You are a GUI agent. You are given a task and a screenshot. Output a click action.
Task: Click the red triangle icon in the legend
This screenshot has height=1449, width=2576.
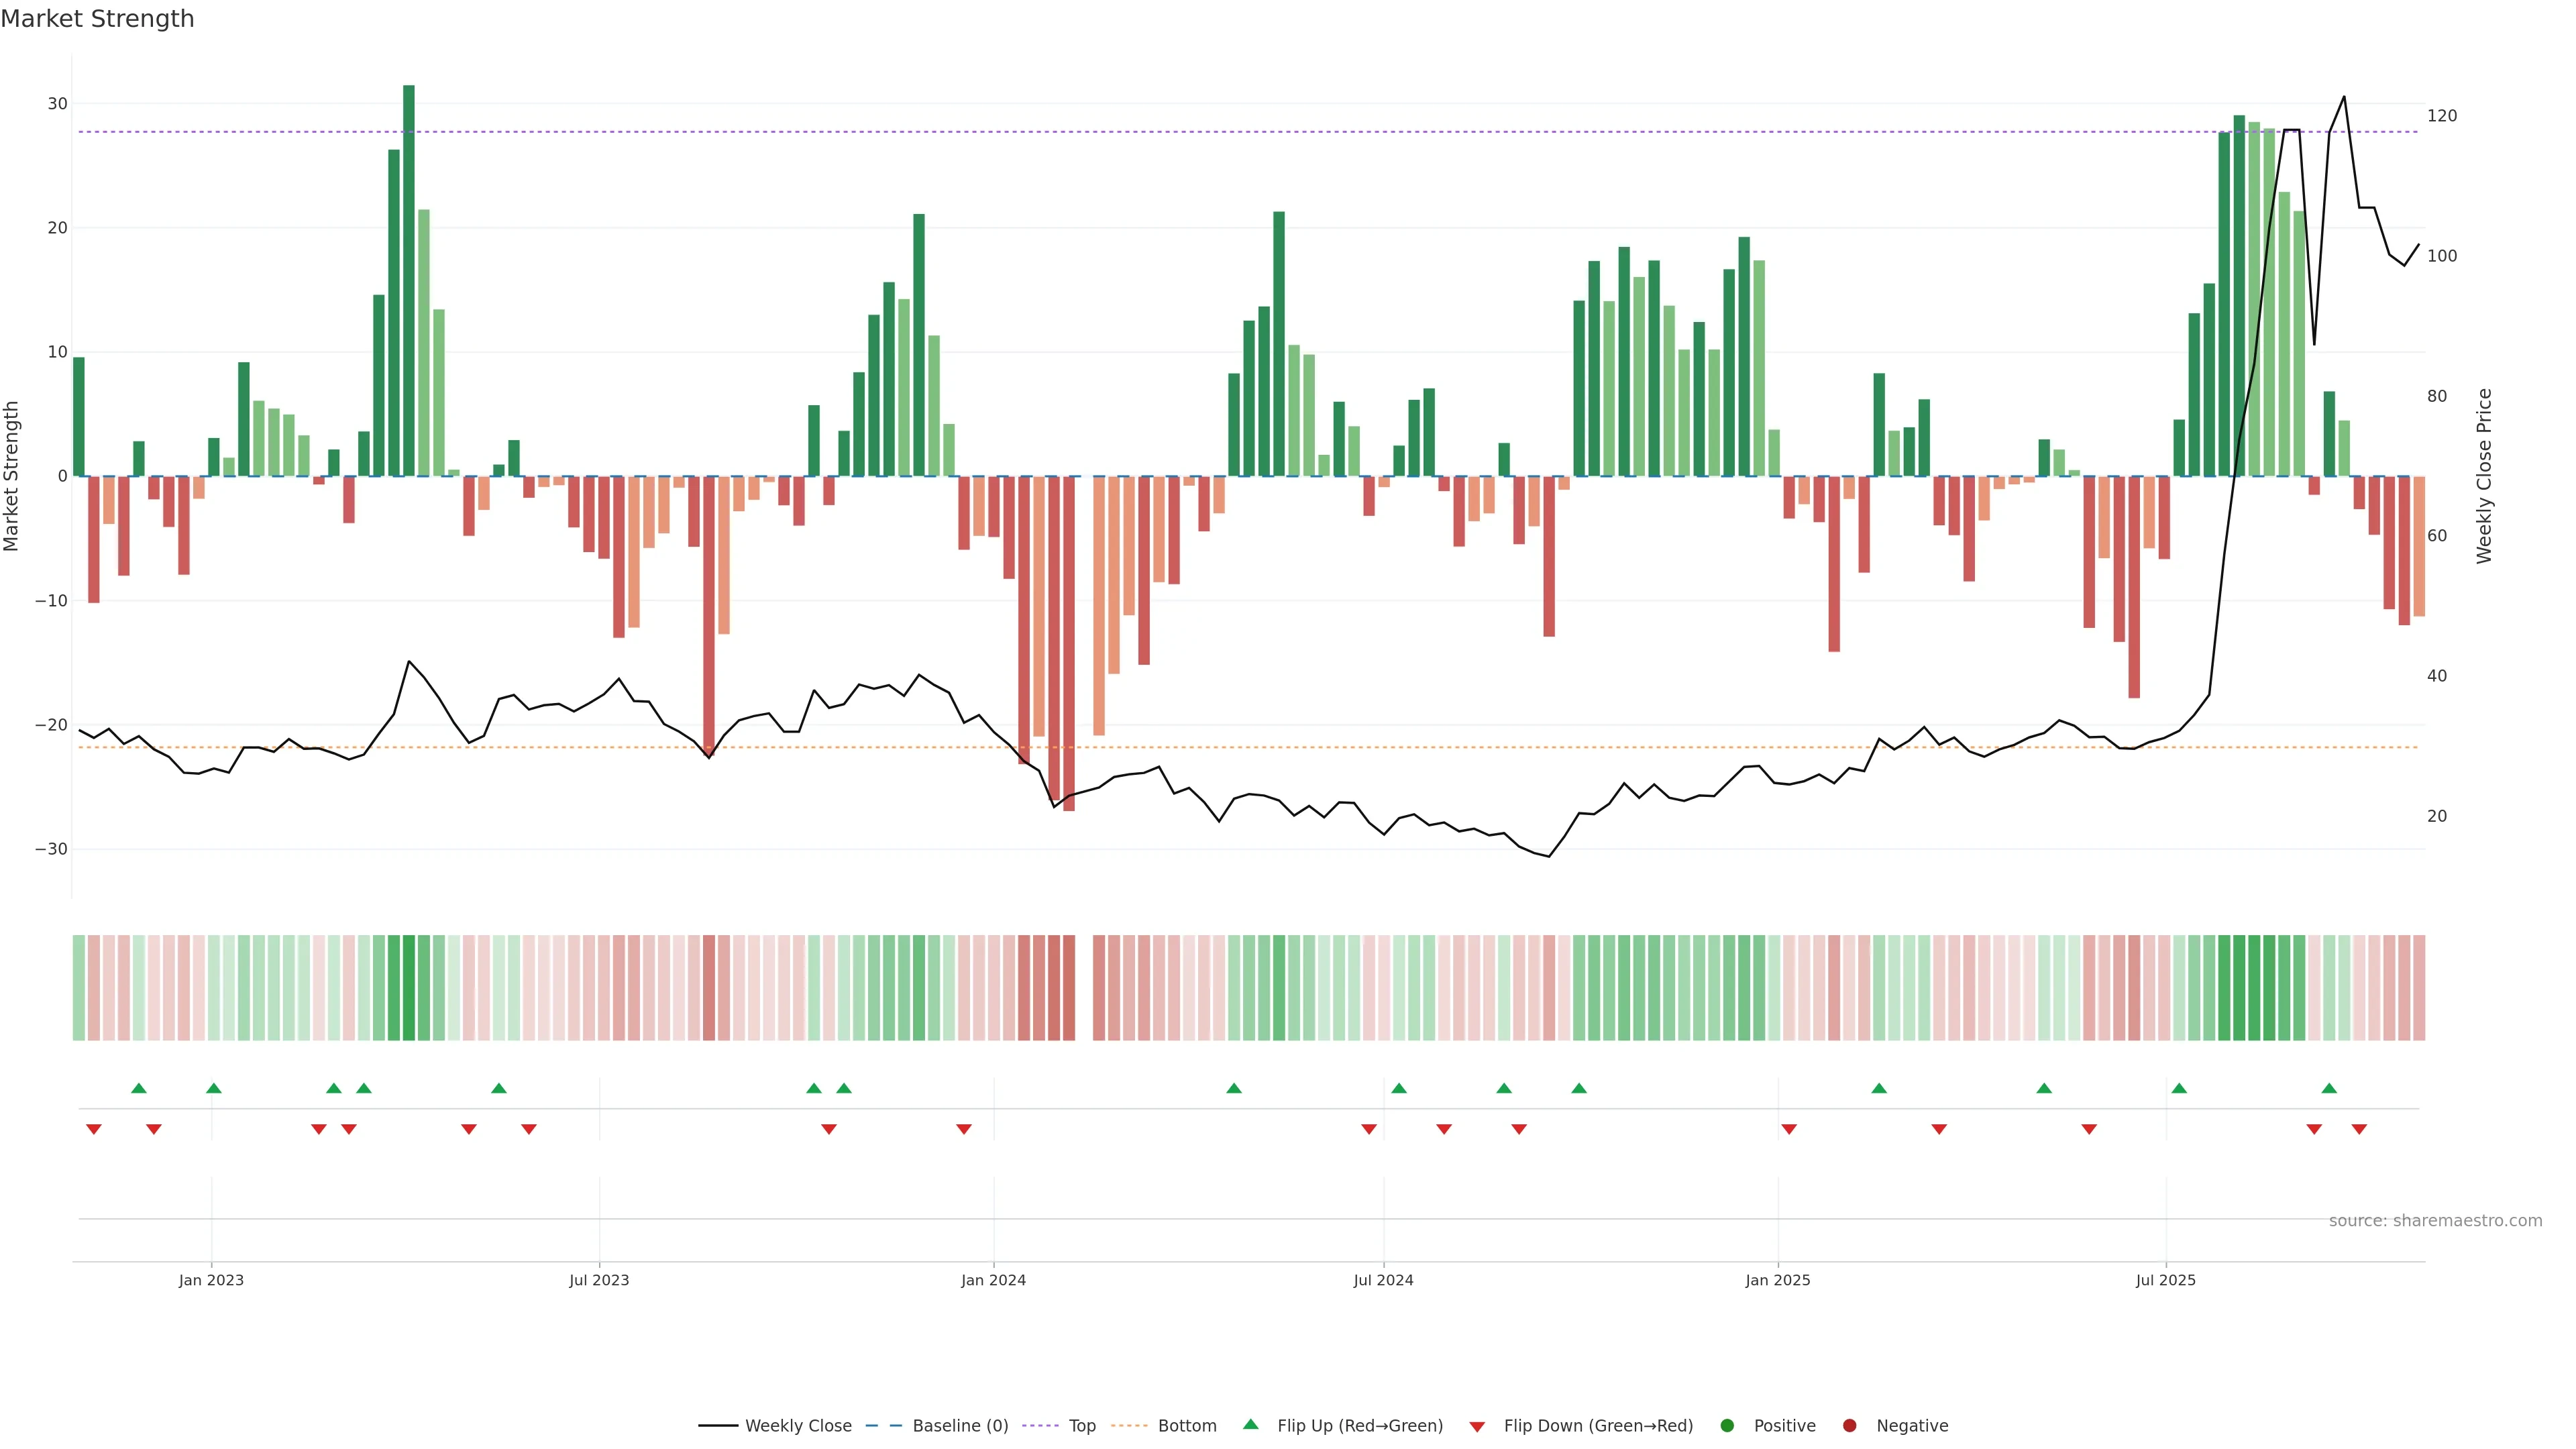(x=1477, y=1427)
